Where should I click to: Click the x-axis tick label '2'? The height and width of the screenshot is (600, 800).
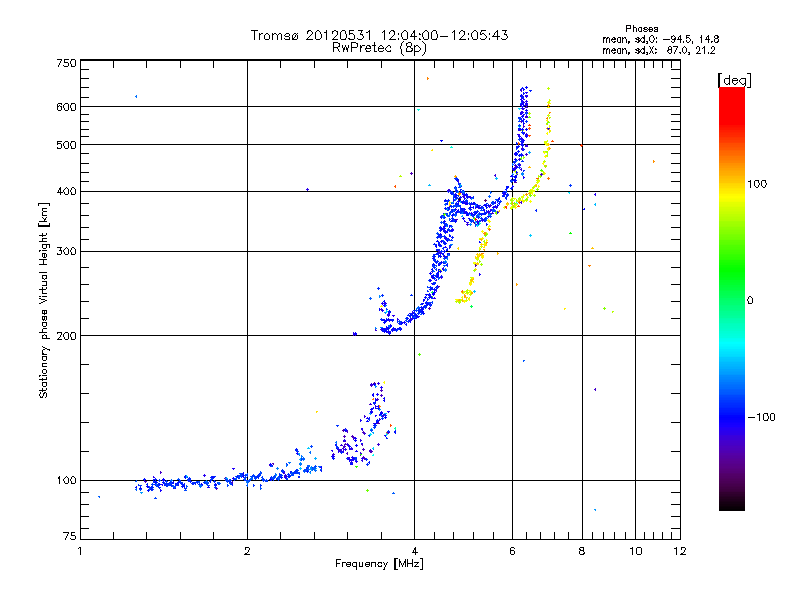247,551
